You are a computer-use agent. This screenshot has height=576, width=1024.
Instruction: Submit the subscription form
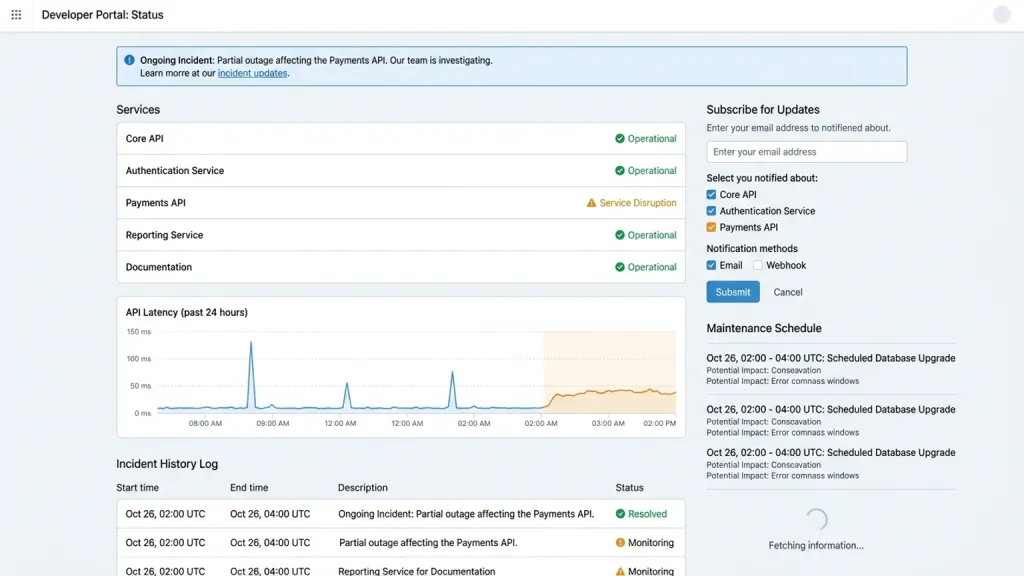[733, 292]
